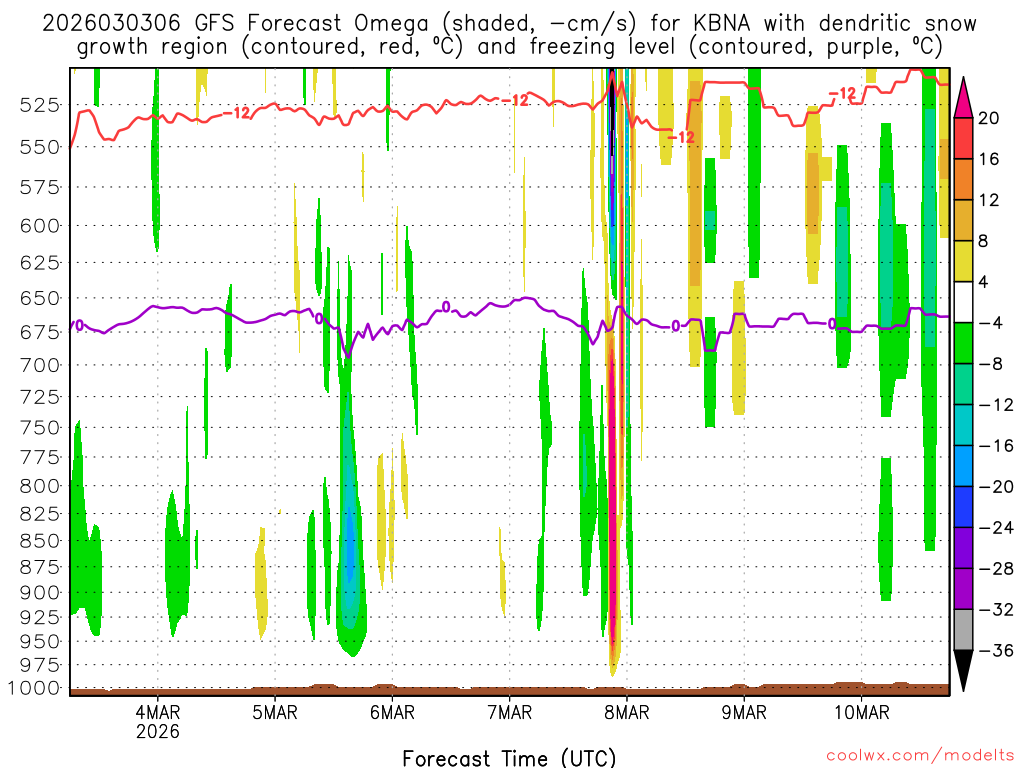Click the red -12 contour label near 7MAR
Screen dimensions: 1024x768
tap(515, 101)
